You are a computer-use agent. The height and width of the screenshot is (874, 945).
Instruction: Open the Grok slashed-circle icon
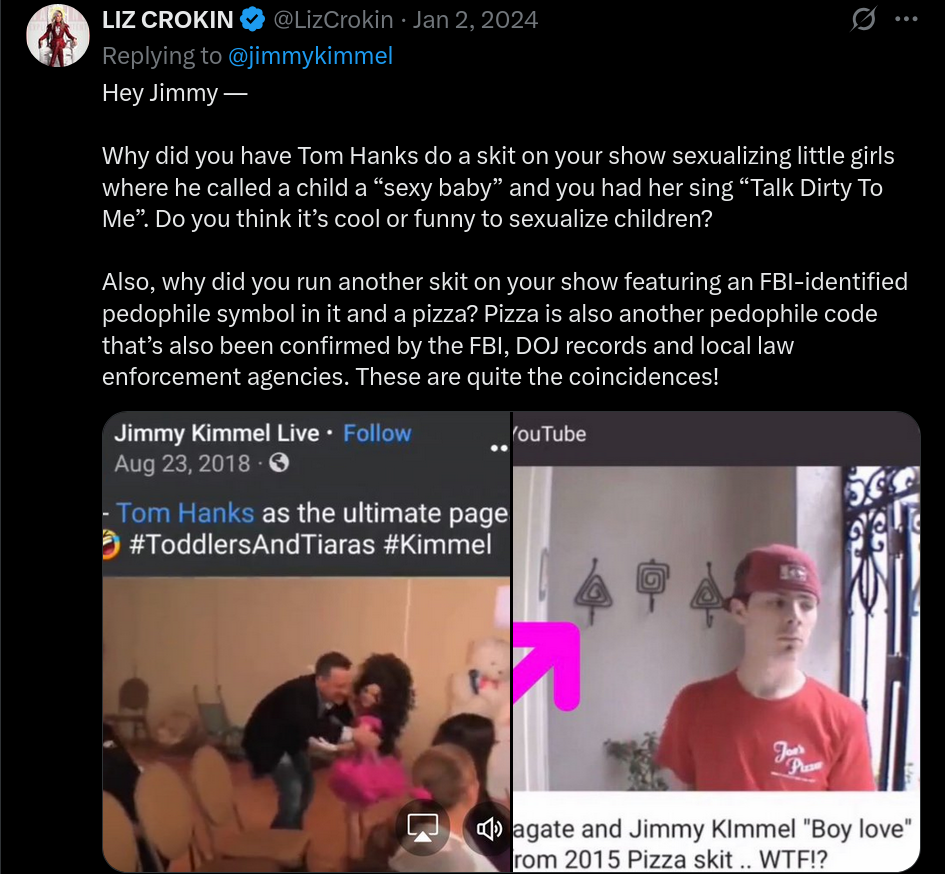click(863, 19)
